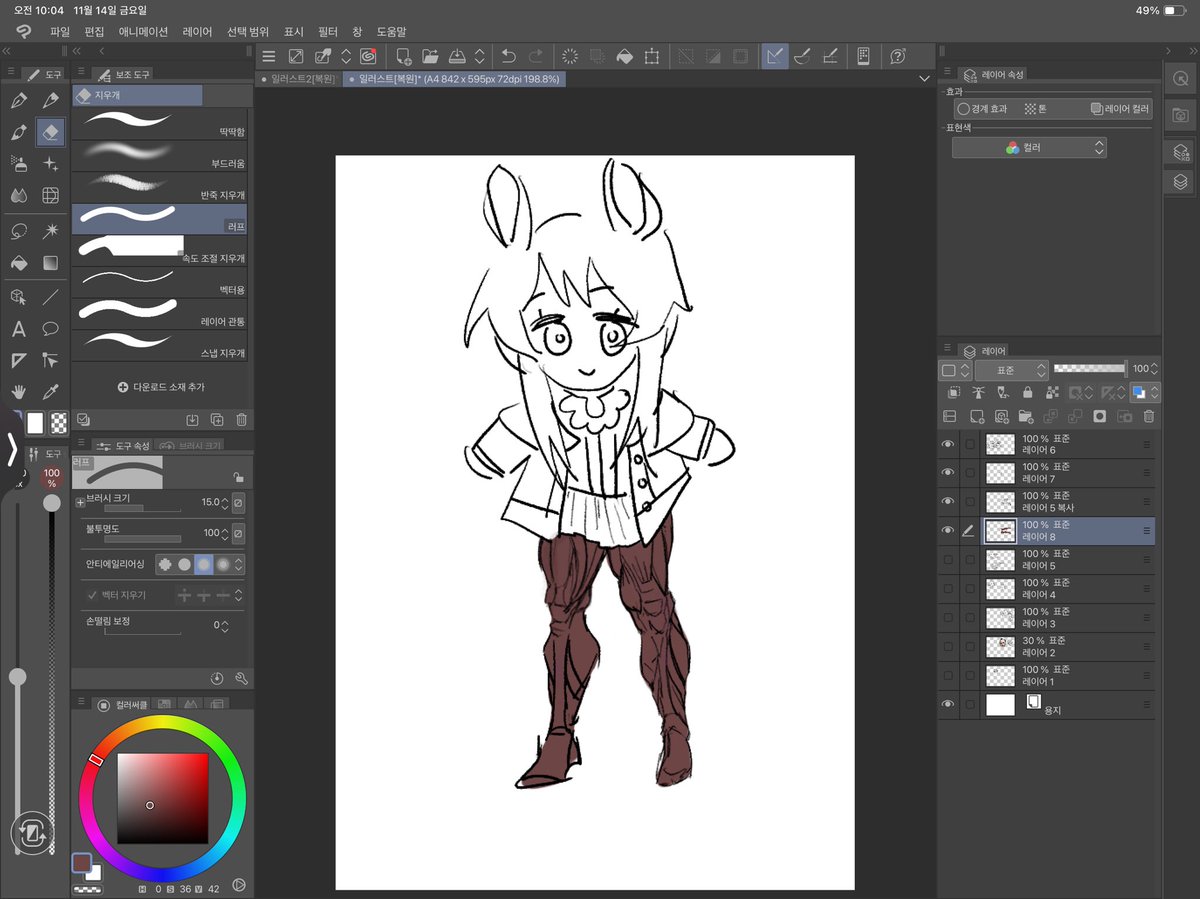The width and height of the screenshot is (1200, 899).
Task: Click 레이어 컬러 button
Action: (1120, 109)
